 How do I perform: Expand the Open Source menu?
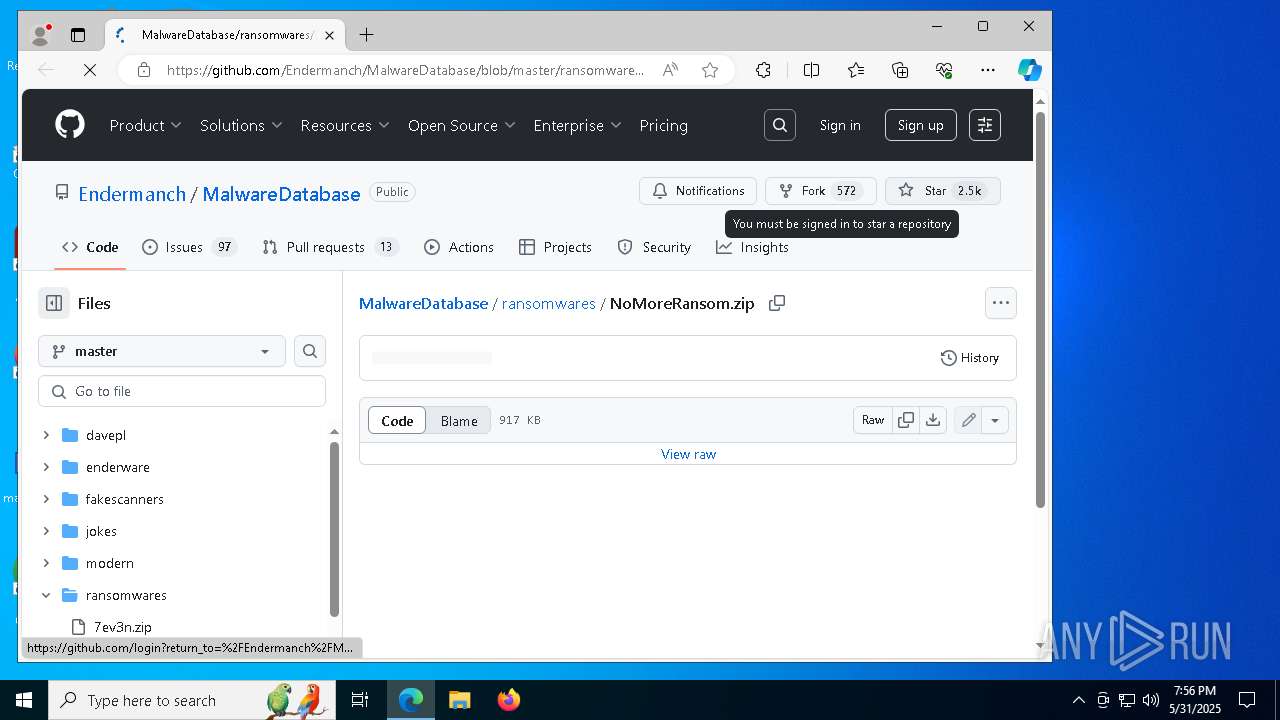(462, 125)
